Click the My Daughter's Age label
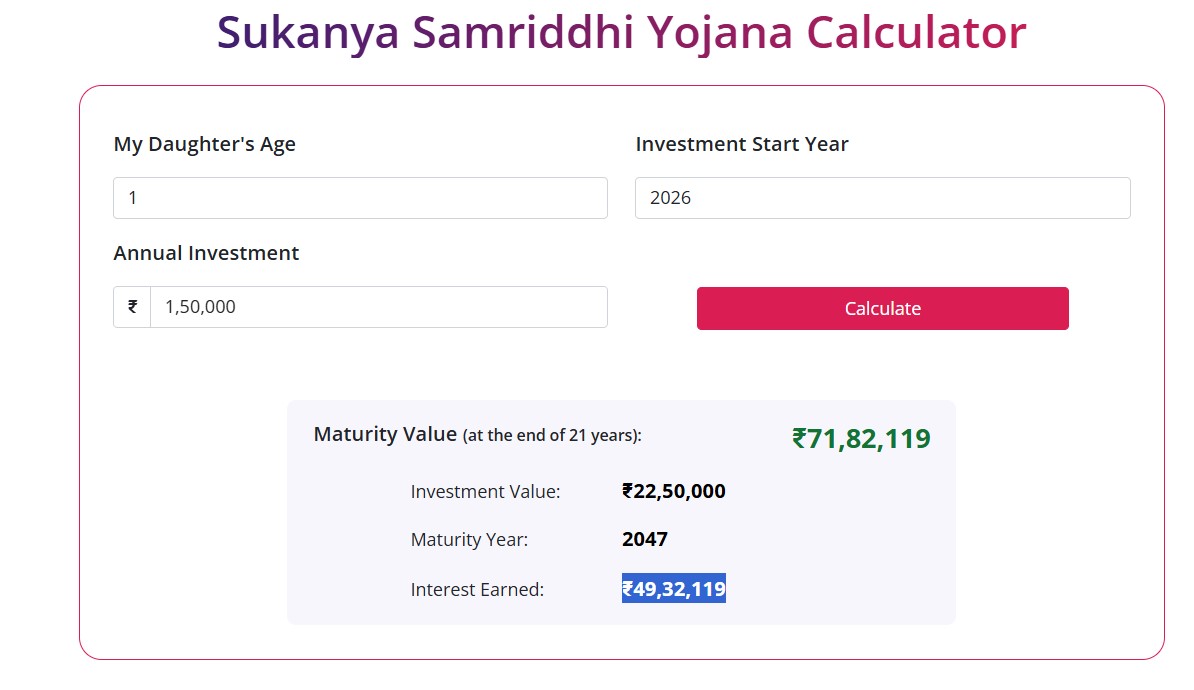Viewport: 1194px width, 690px height. coord(205,144)
